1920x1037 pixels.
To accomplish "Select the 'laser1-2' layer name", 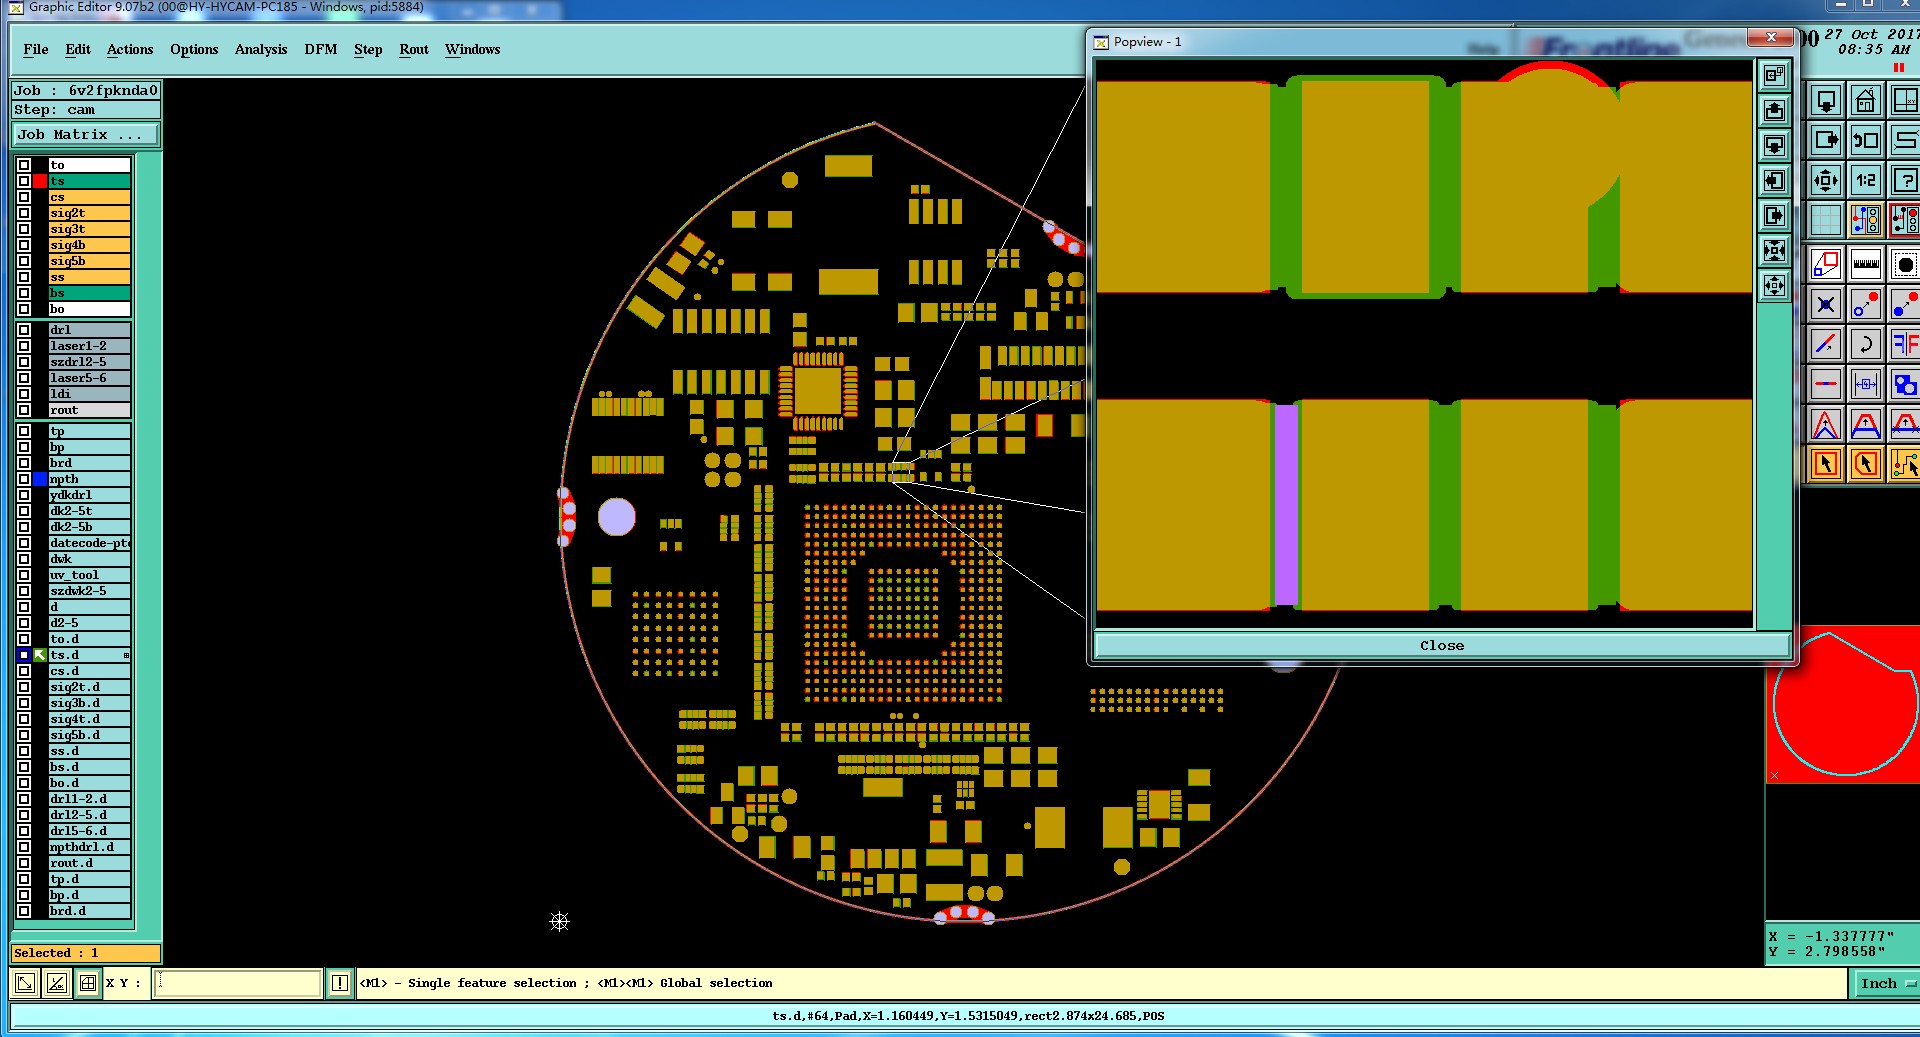I will point(90,346).
